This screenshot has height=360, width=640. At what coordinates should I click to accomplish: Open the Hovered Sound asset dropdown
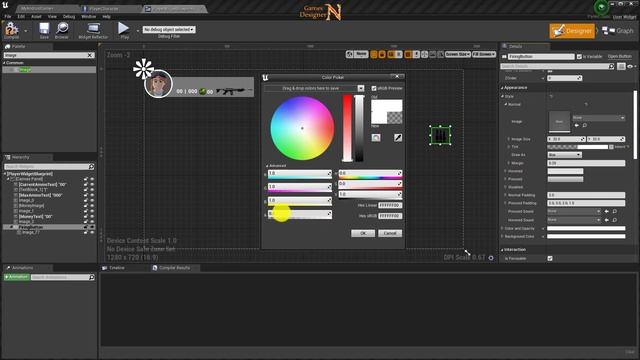pyautogui.click(x=574, y=220)
